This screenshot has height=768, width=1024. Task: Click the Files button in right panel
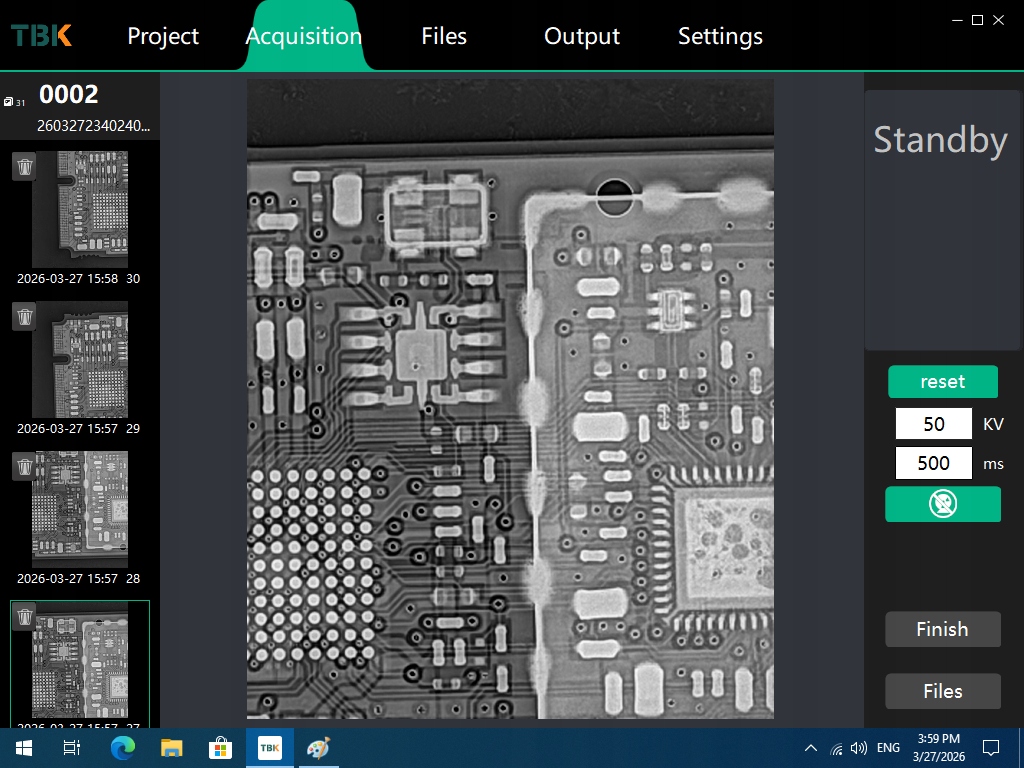942,691
